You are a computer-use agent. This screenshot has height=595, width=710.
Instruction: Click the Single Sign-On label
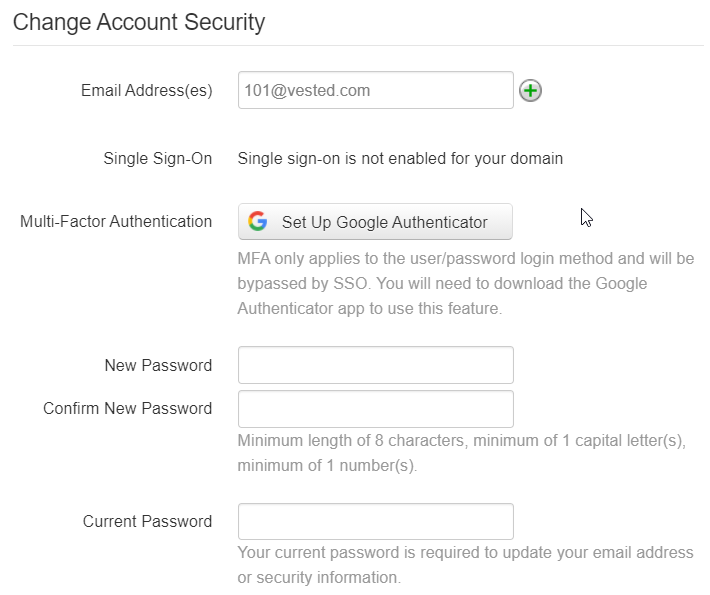click(157, 158)
